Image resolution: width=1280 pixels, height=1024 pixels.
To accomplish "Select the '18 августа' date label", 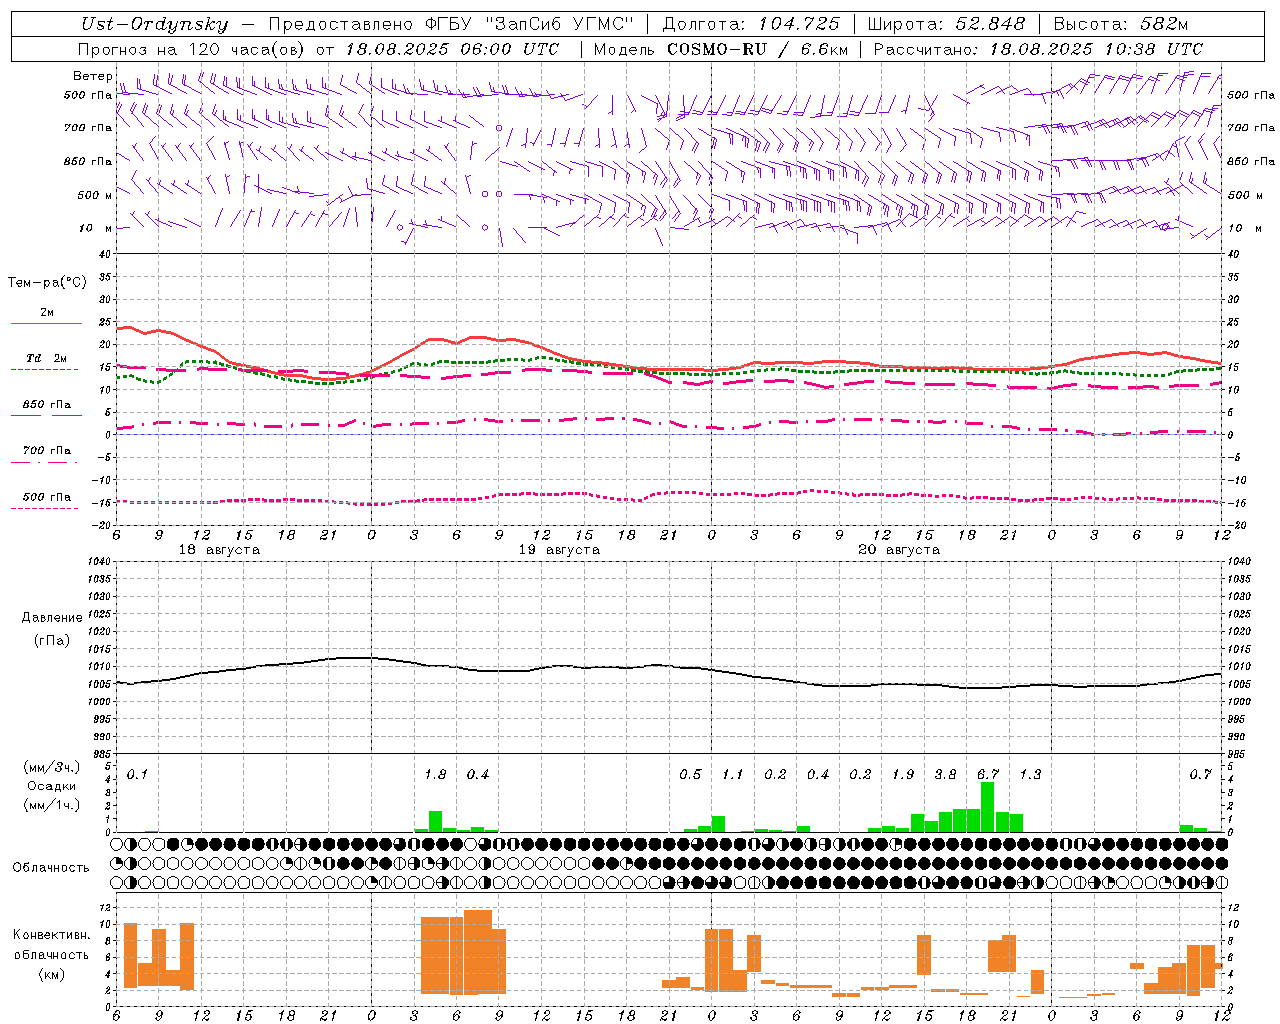I will [x=219, y=550].
